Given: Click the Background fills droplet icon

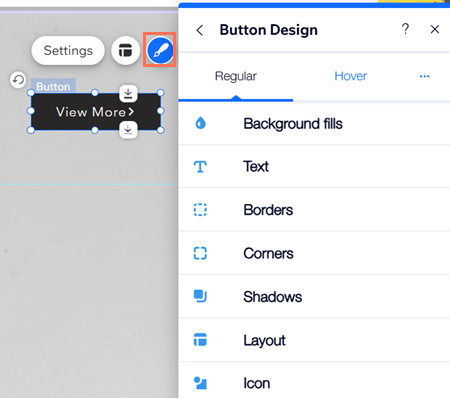Looking at the screenshot, I should coord(200,123).
